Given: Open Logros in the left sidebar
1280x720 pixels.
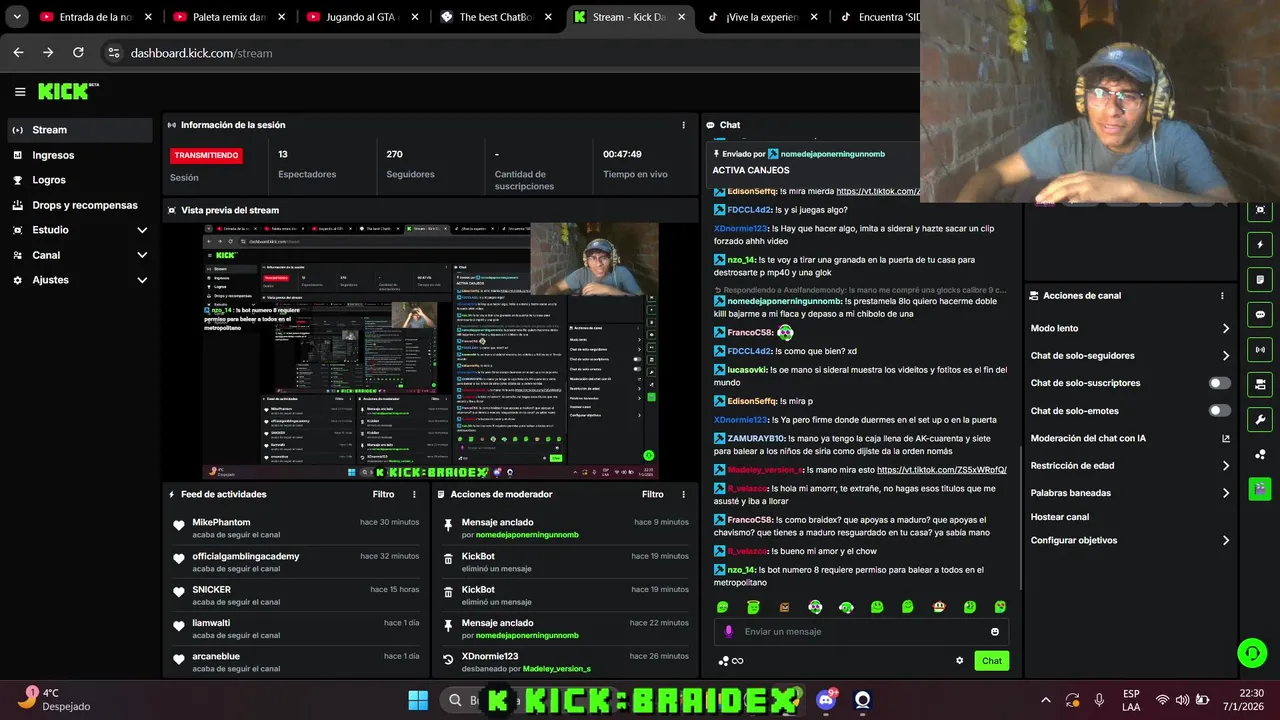Looking at the screenshot, I should pos(78,180).
